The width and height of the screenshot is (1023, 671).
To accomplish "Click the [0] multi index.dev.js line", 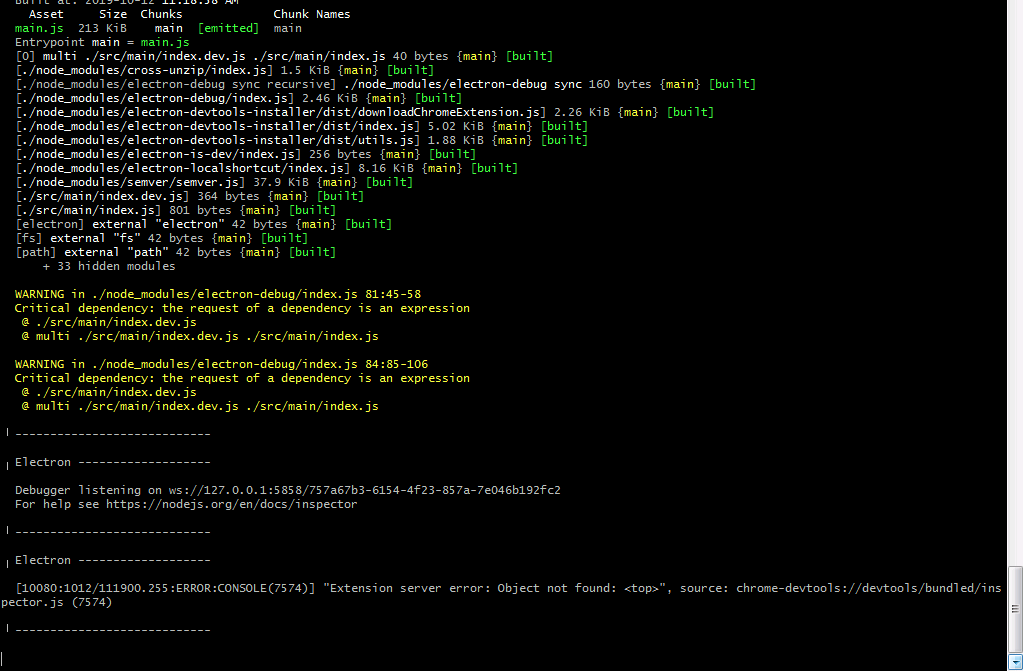I will [284, 56].
